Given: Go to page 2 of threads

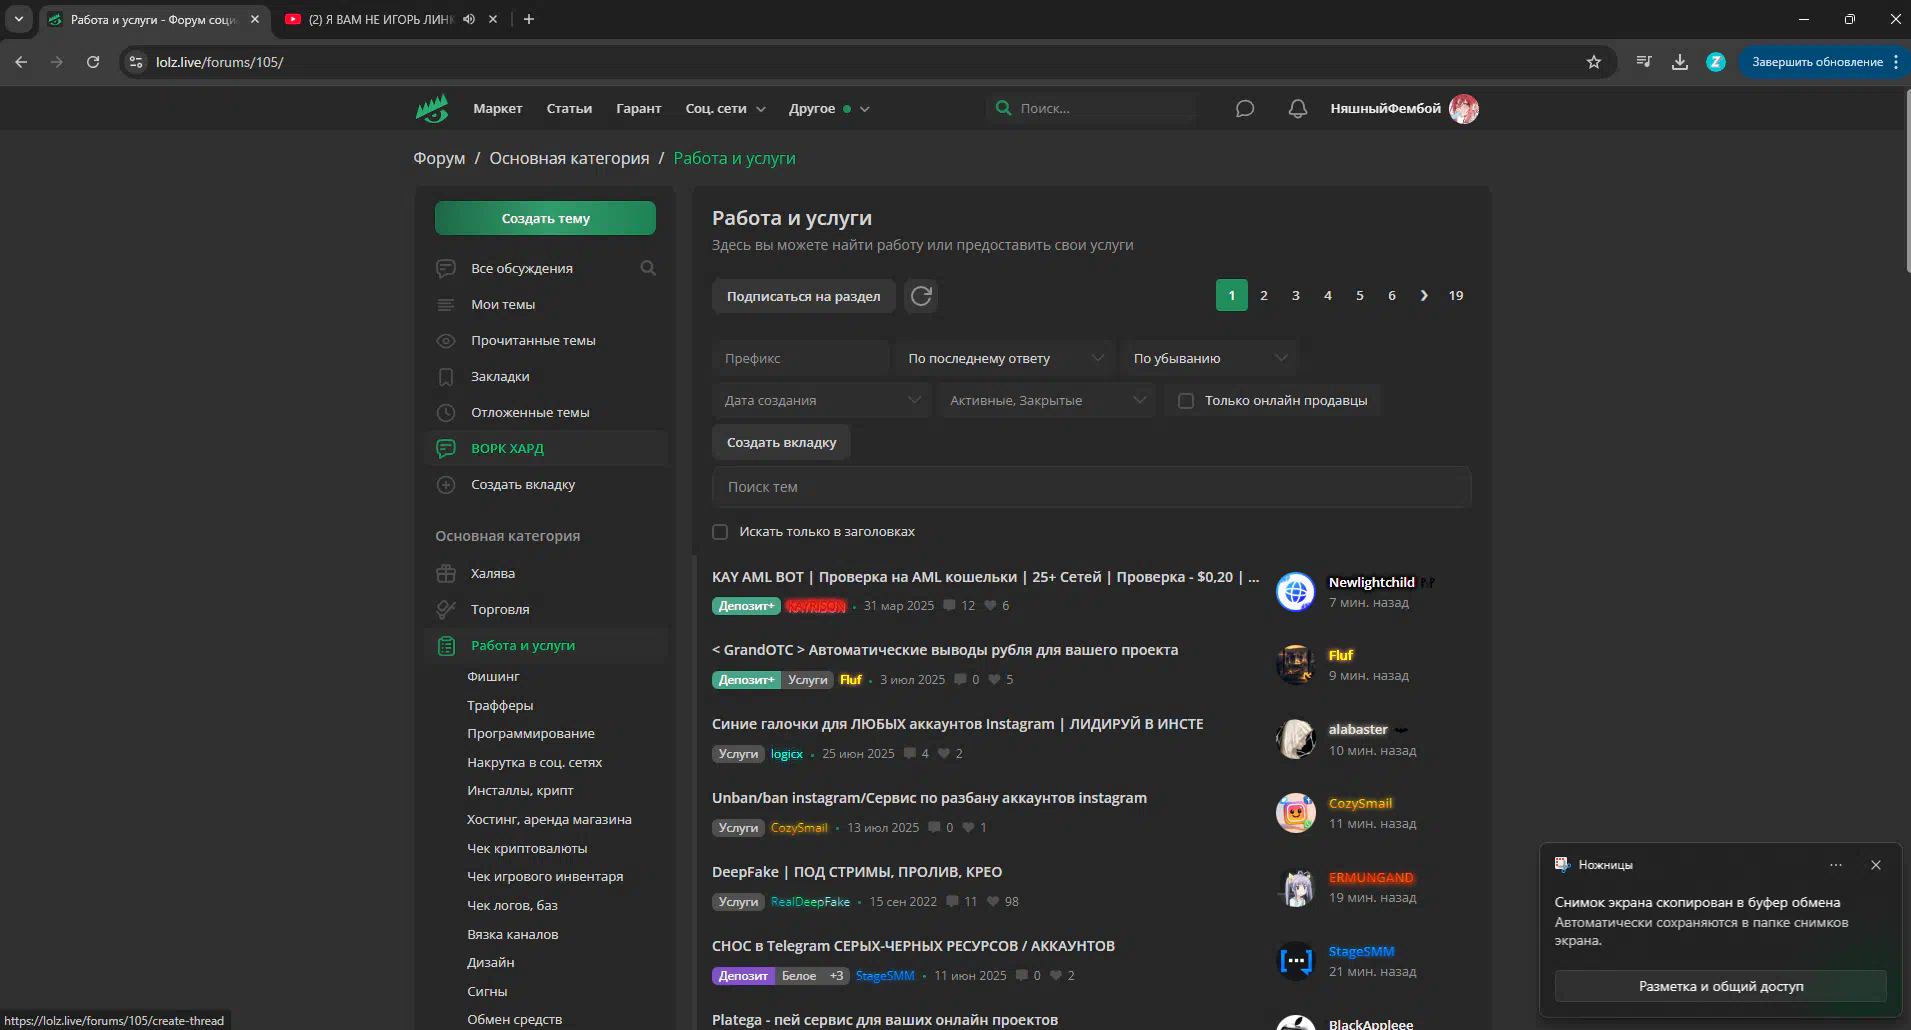Looking at the screenshot, I should (x=1264, y=295).
